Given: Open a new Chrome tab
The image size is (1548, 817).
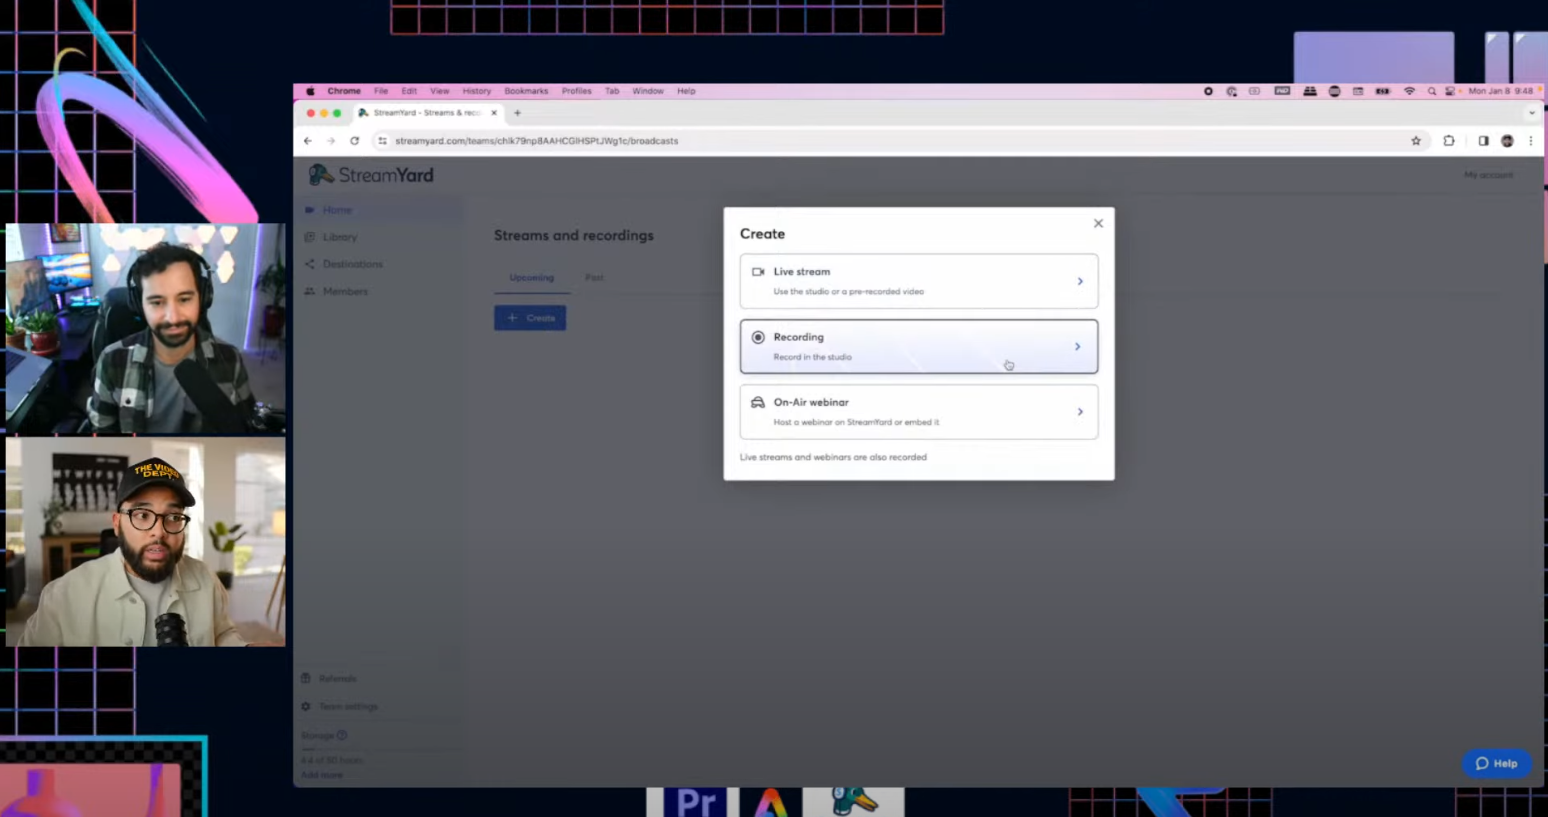Looking at the screenshot, I should (517, 113).
